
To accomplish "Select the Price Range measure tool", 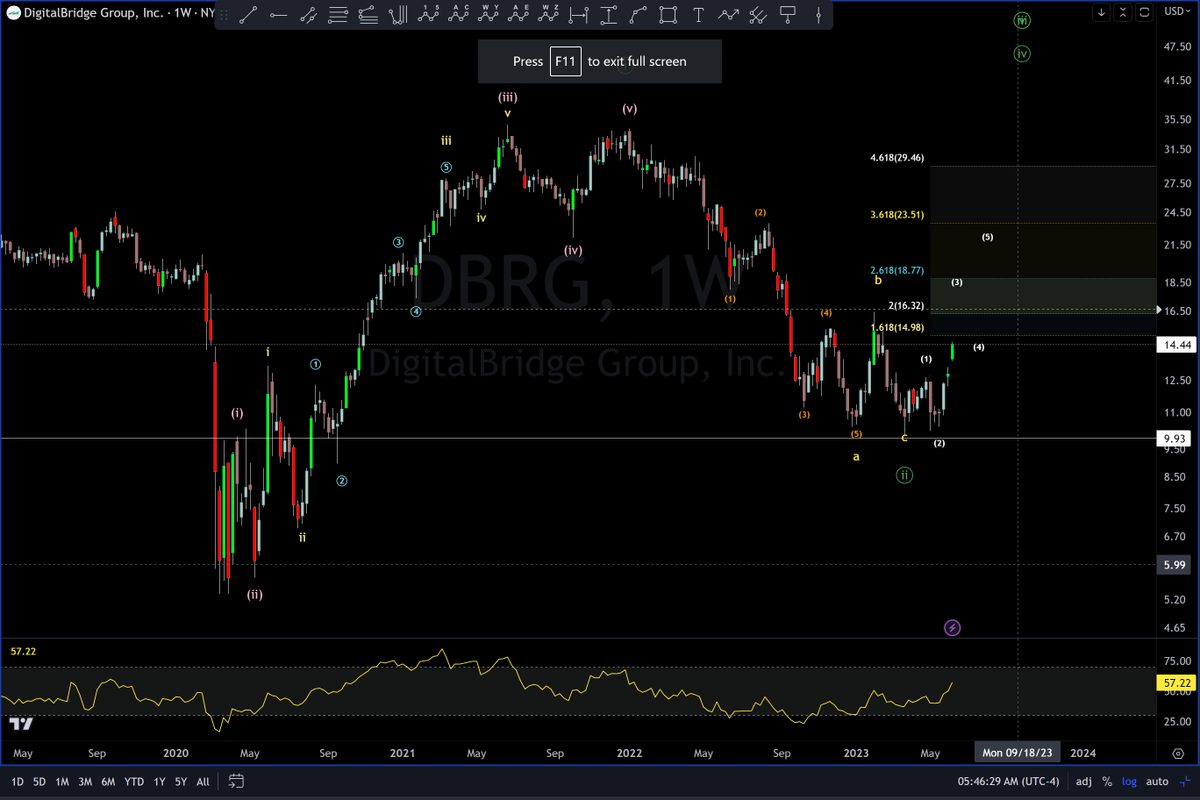I will click(608, 14).
